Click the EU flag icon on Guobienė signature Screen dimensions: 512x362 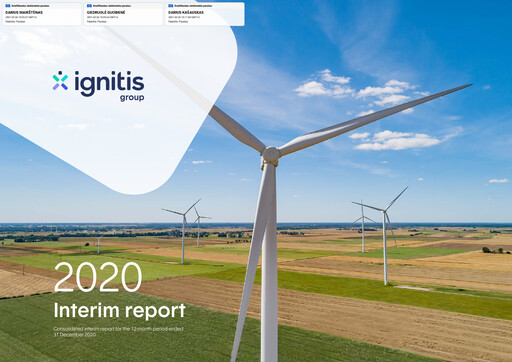click(89, 6)
